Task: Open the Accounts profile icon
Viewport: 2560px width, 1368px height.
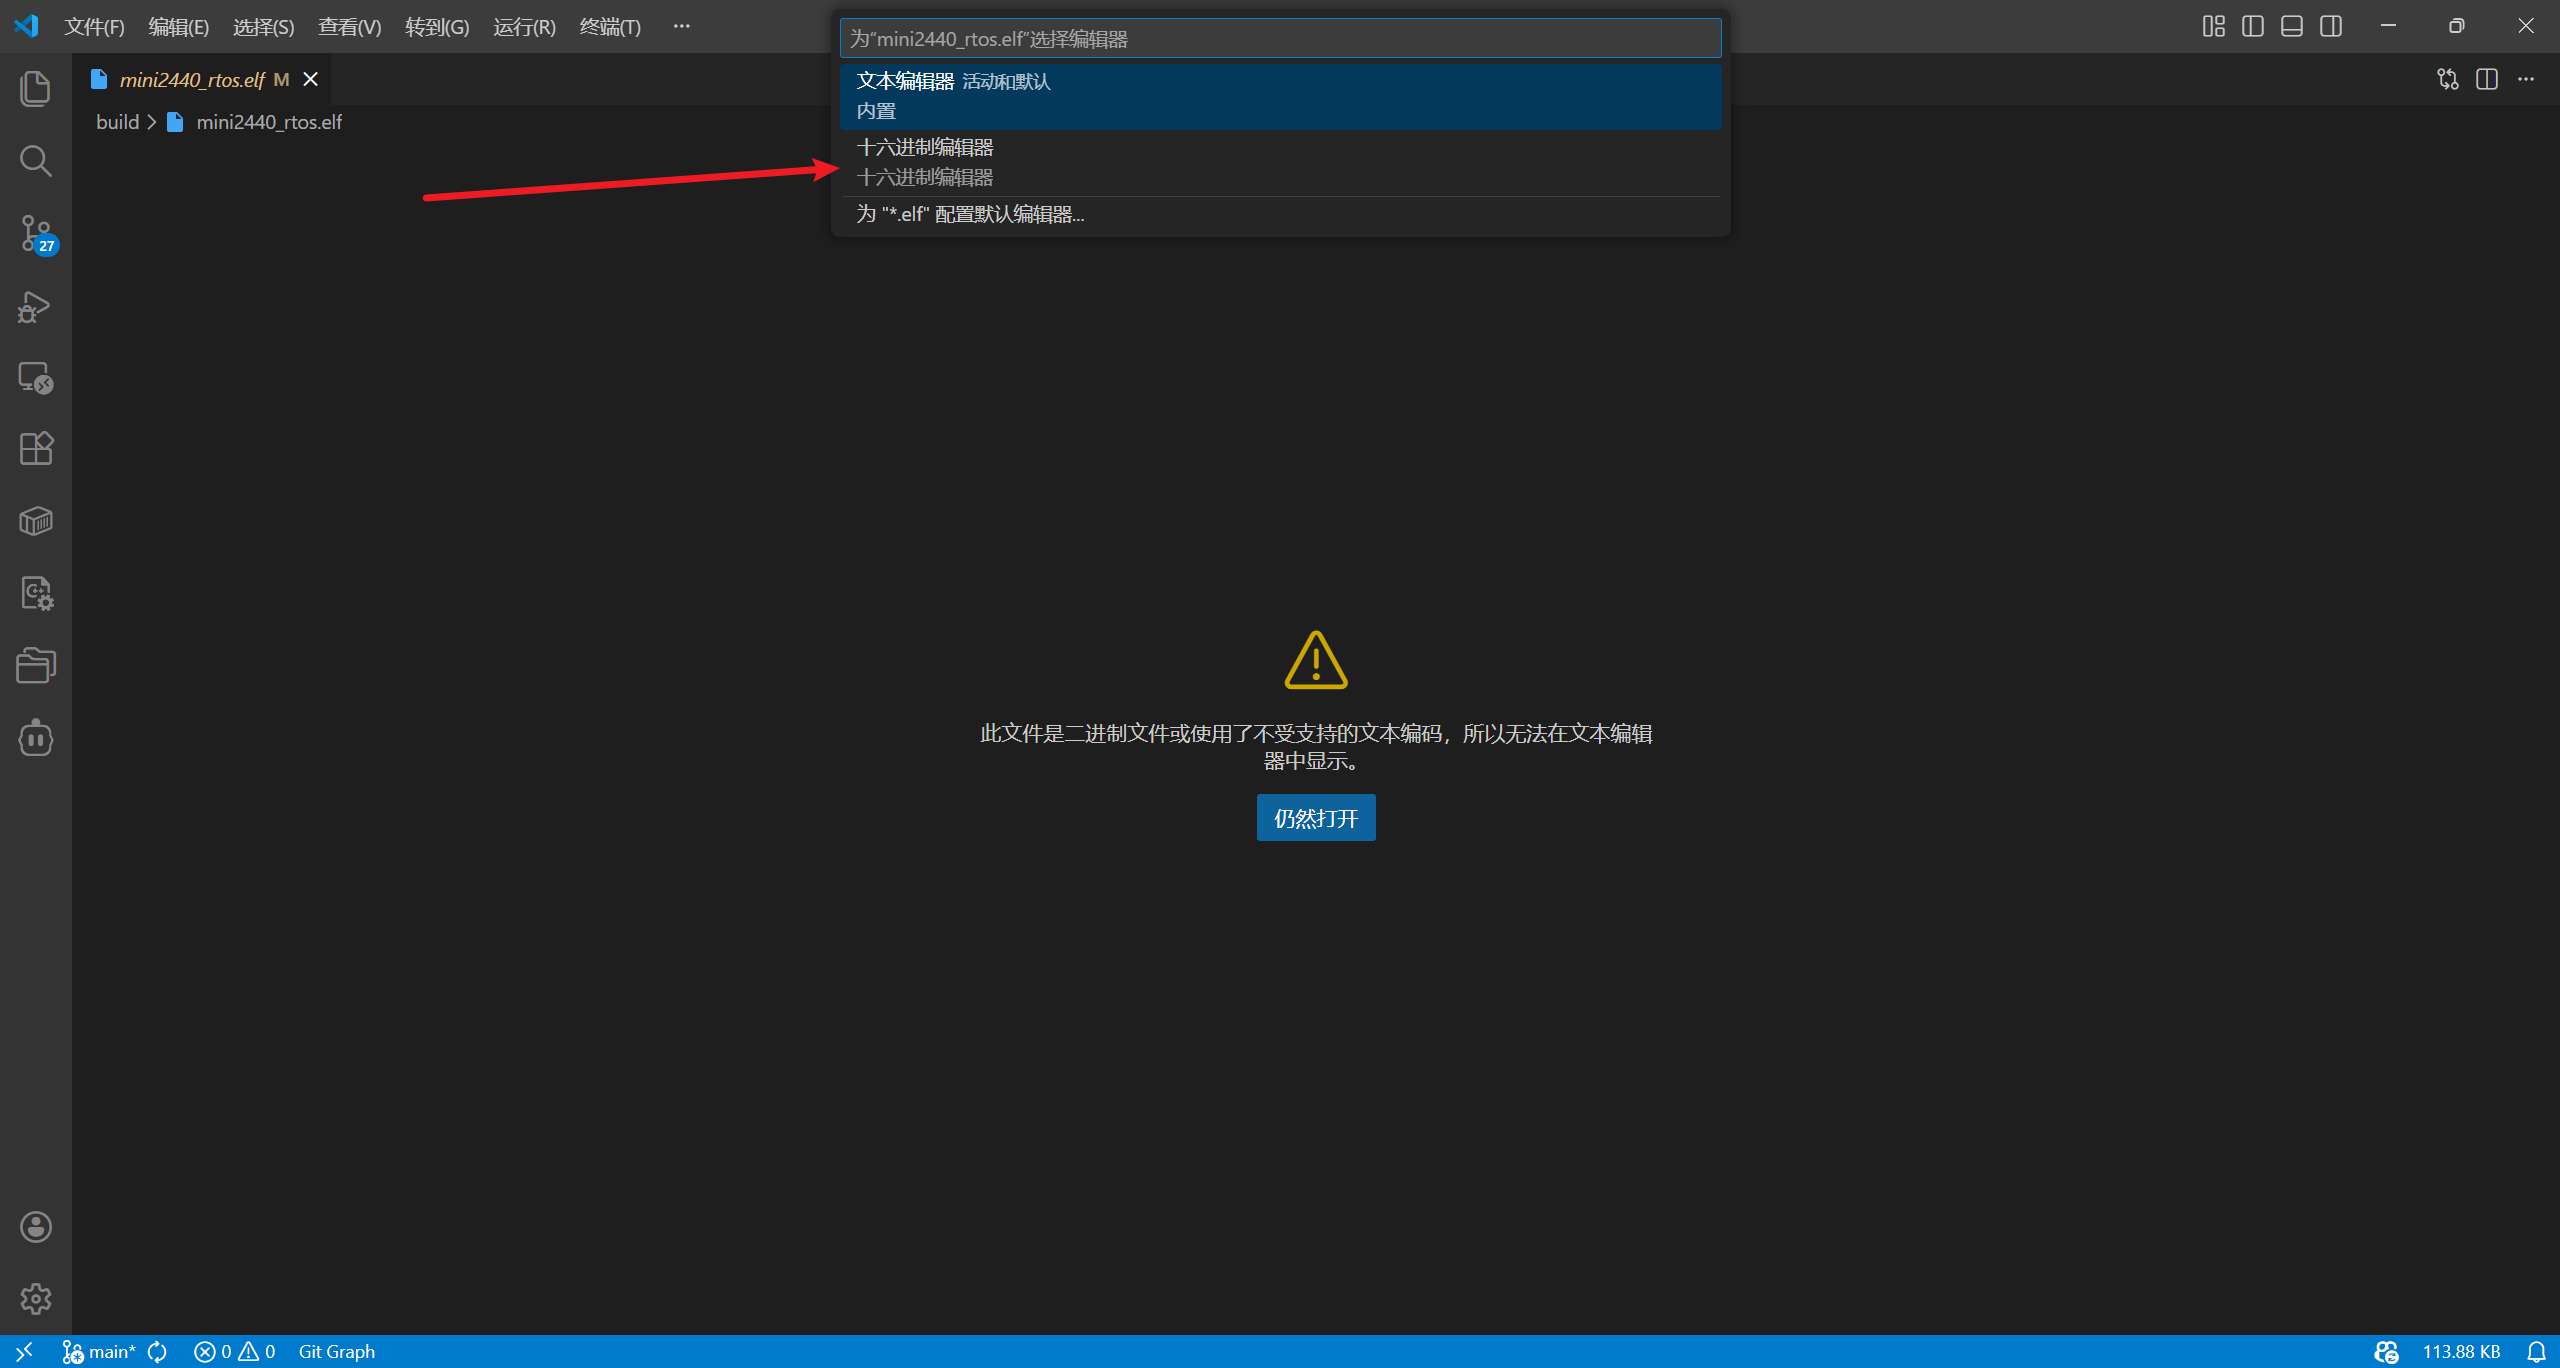Action: click(x=36, y=1227)
